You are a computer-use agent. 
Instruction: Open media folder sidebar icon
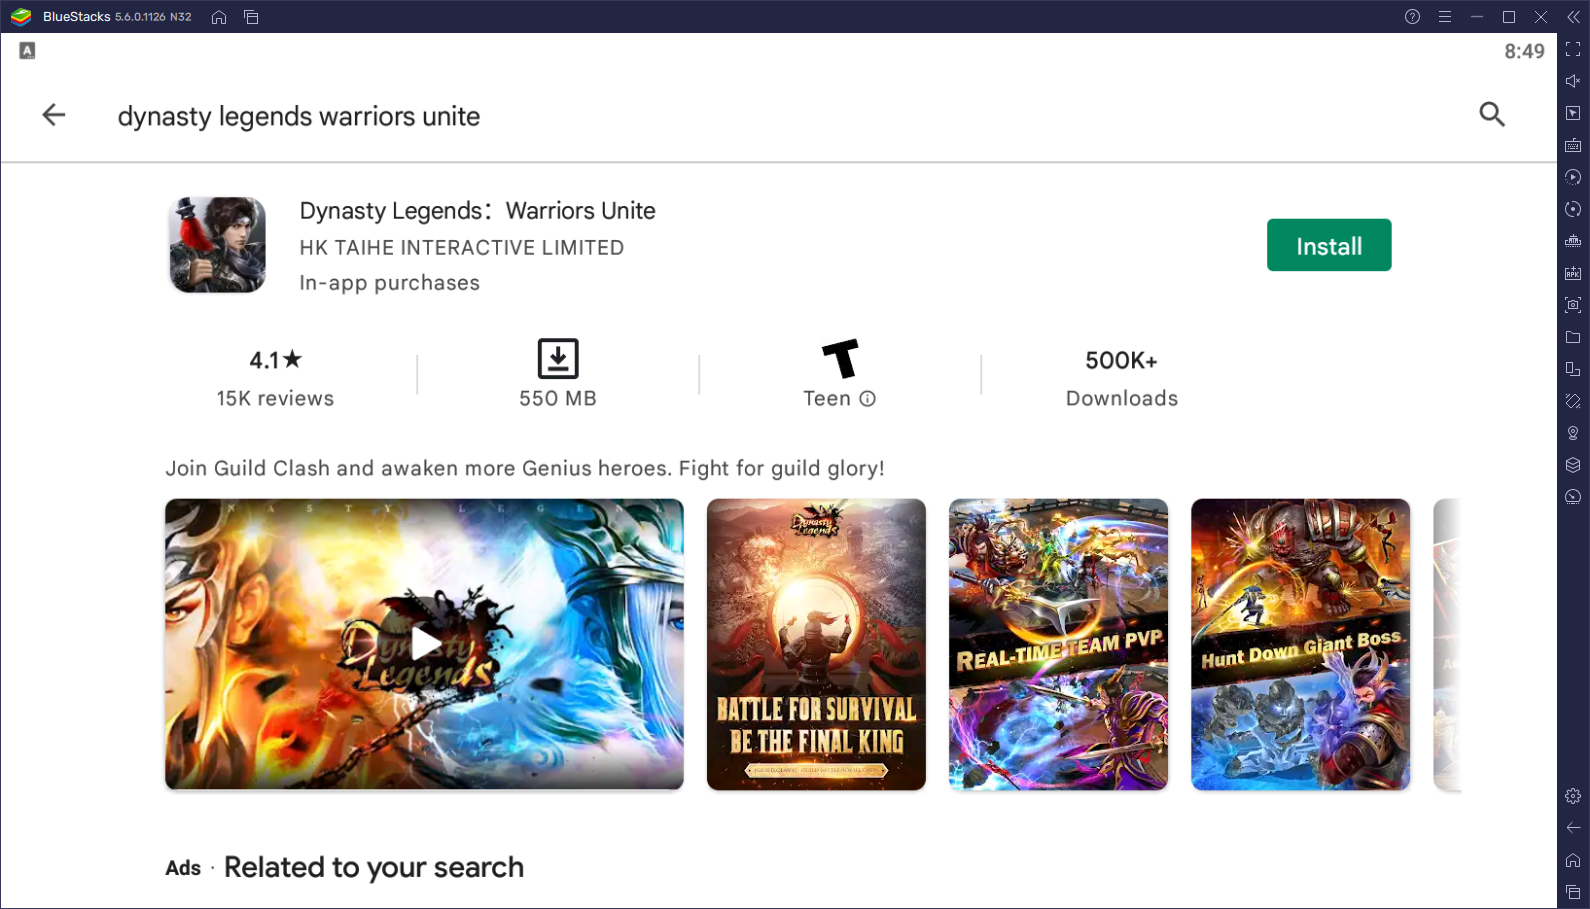[x=1573, y=337]
